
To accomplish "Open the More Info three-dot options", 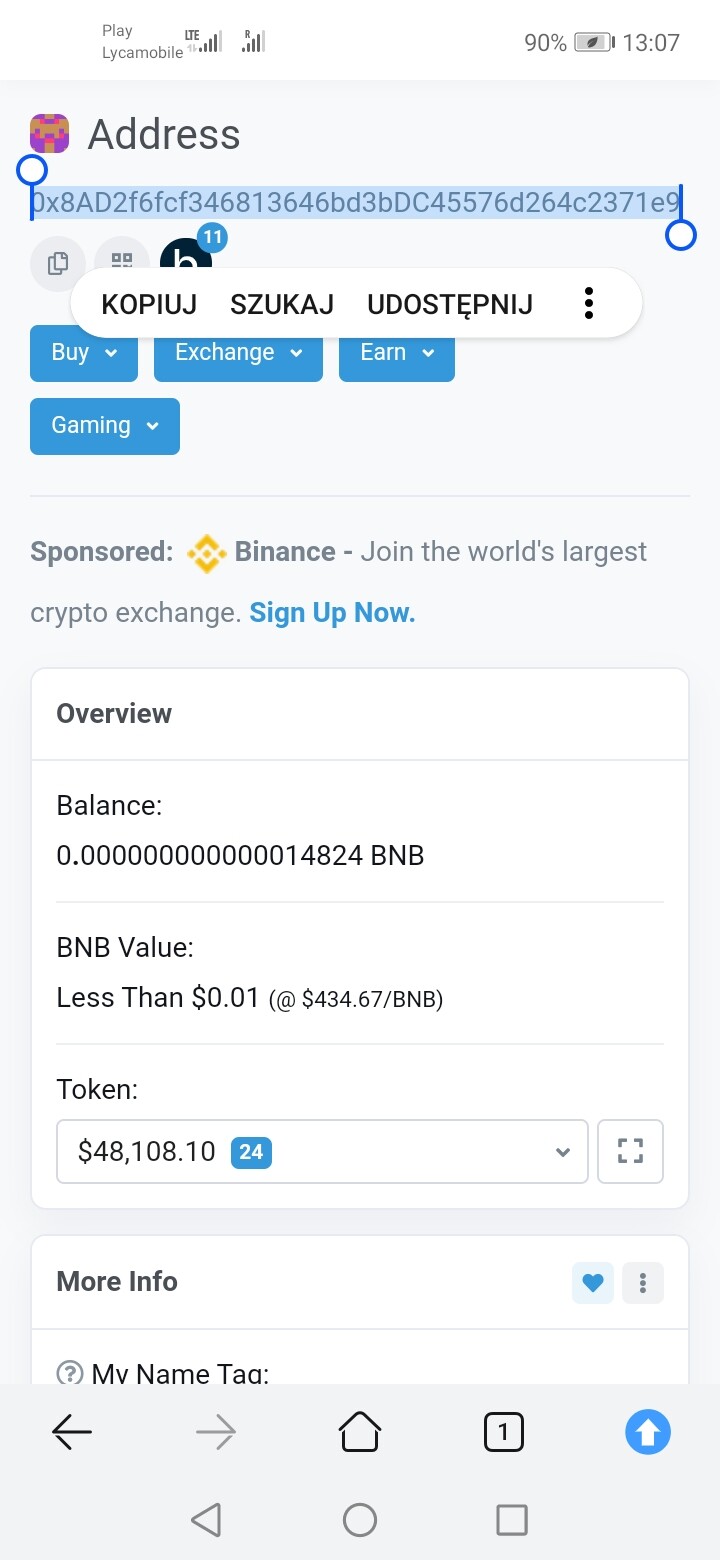I will click(643, 1282).
